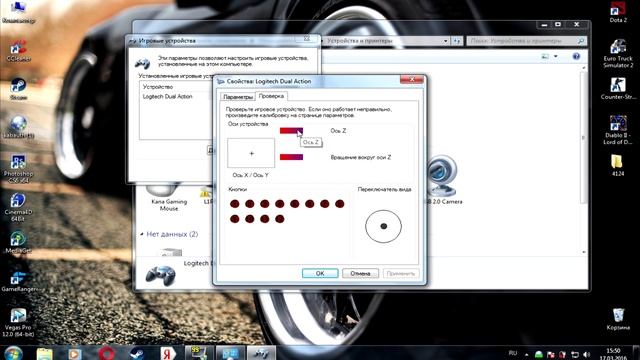Click the Logitech gamepad icon in the details pane
The width and height of the screenshot is (640, 360).
click(160, 275)
